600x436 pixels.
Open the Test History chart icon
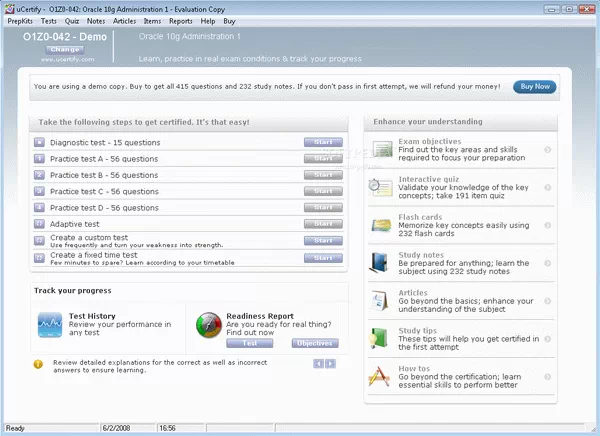coord(50,325)
